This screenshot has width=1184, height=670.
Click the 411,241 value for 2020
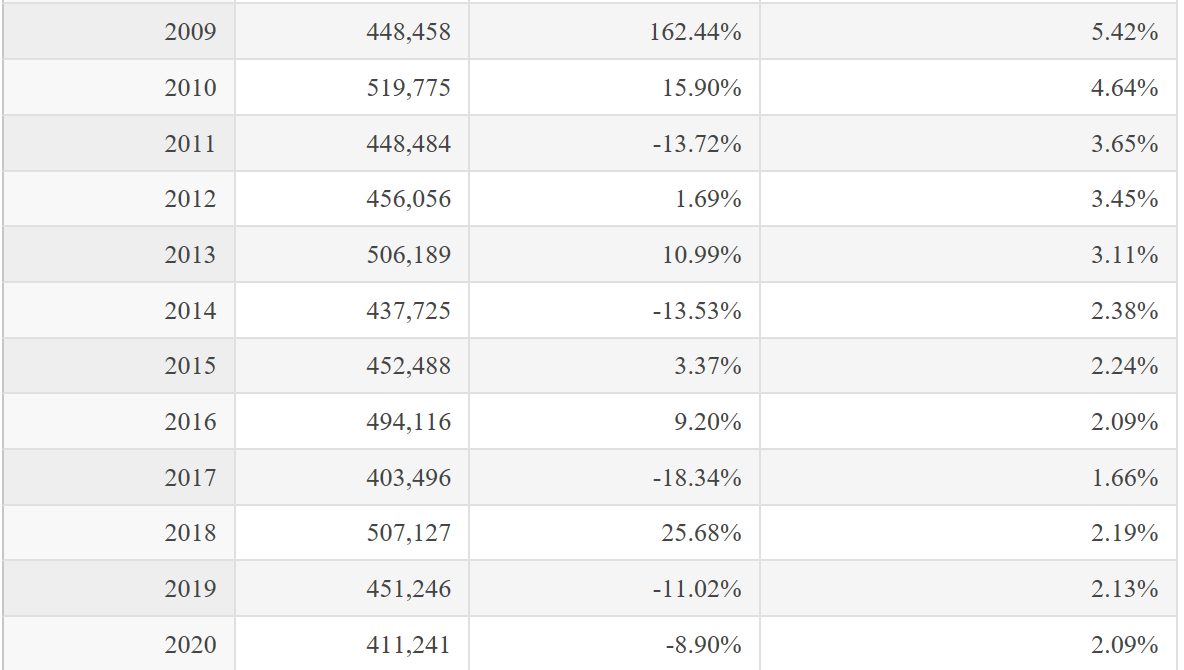point(352,644)
